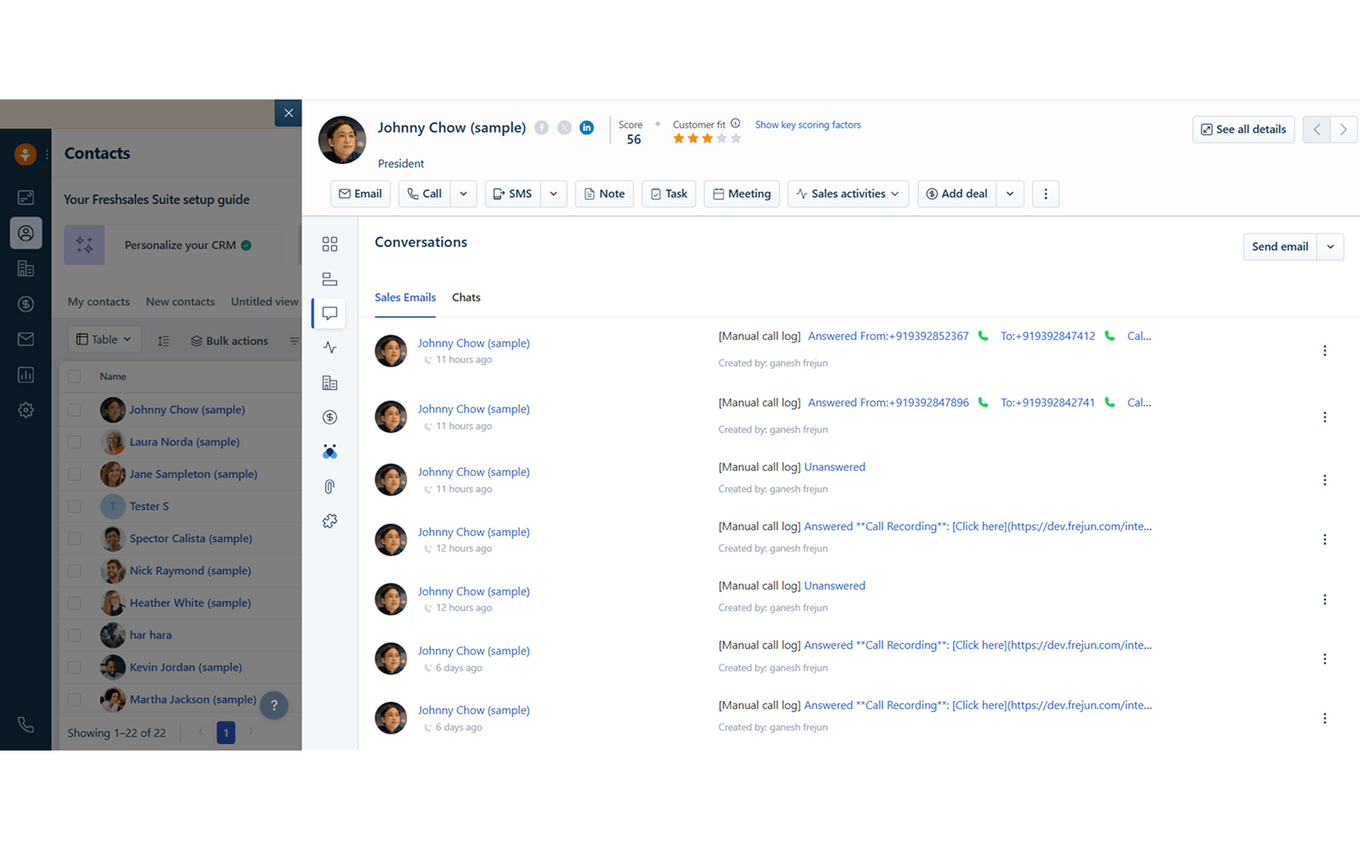Check the Tester S row checkbox
Image resolution: width=1360 pixels, height=850 pixels.
75,506
